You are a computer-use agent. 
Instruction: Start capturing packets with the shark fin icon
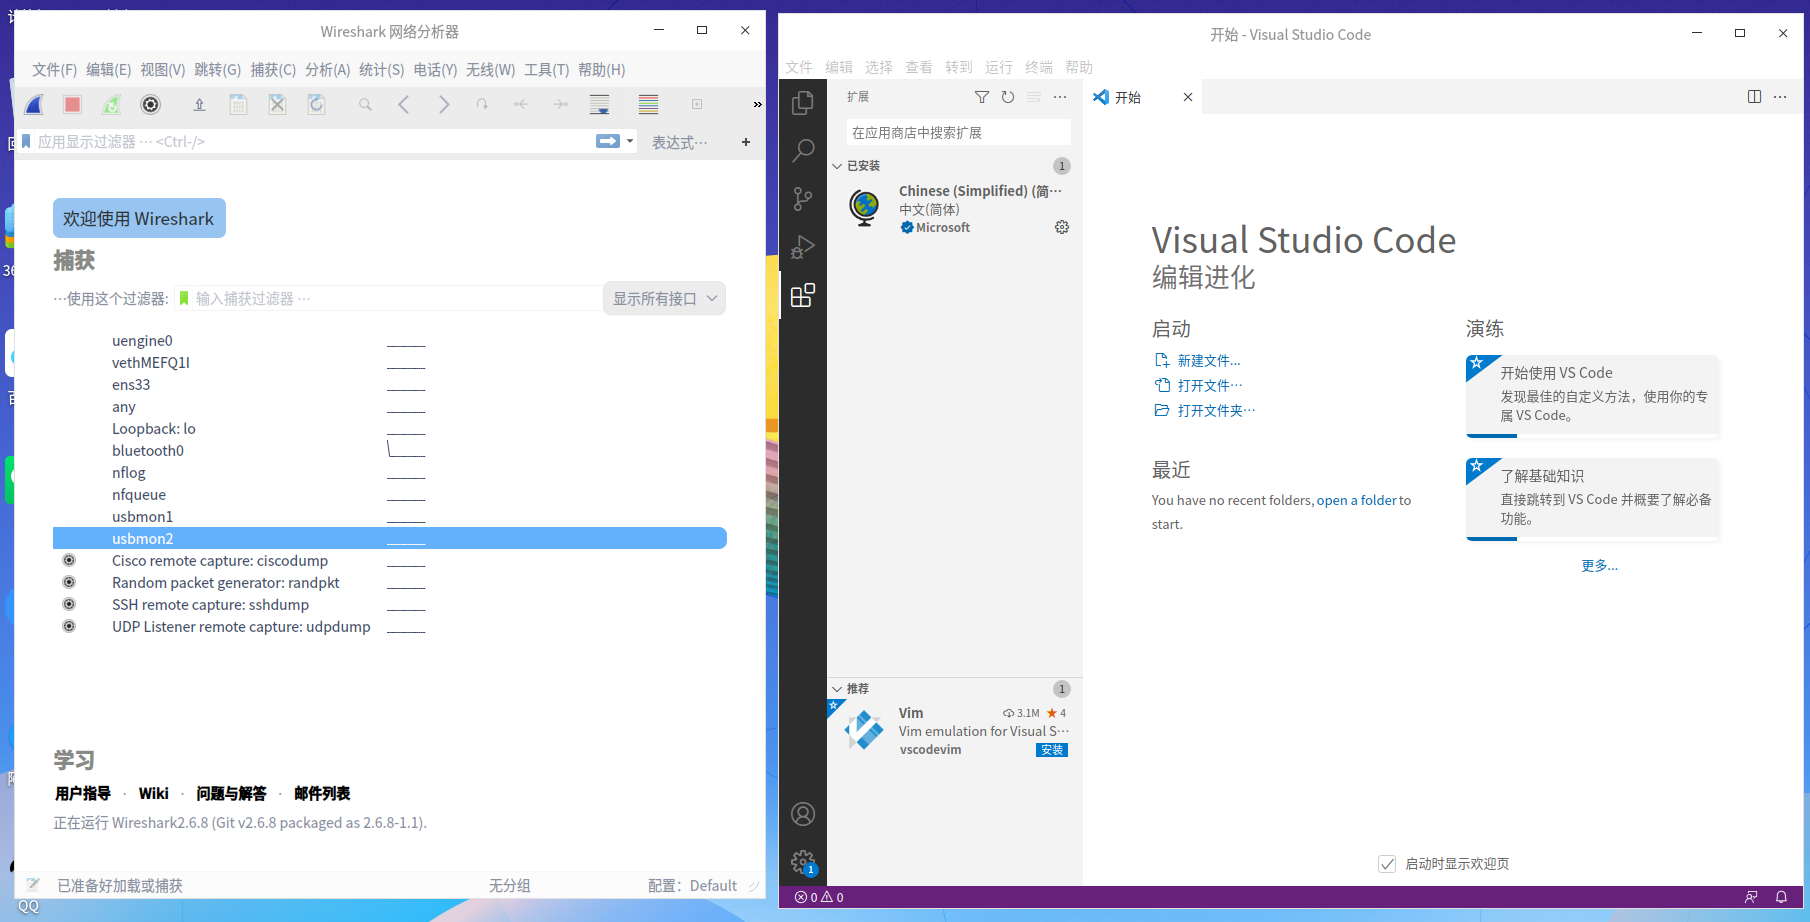[x=34, y=104]
